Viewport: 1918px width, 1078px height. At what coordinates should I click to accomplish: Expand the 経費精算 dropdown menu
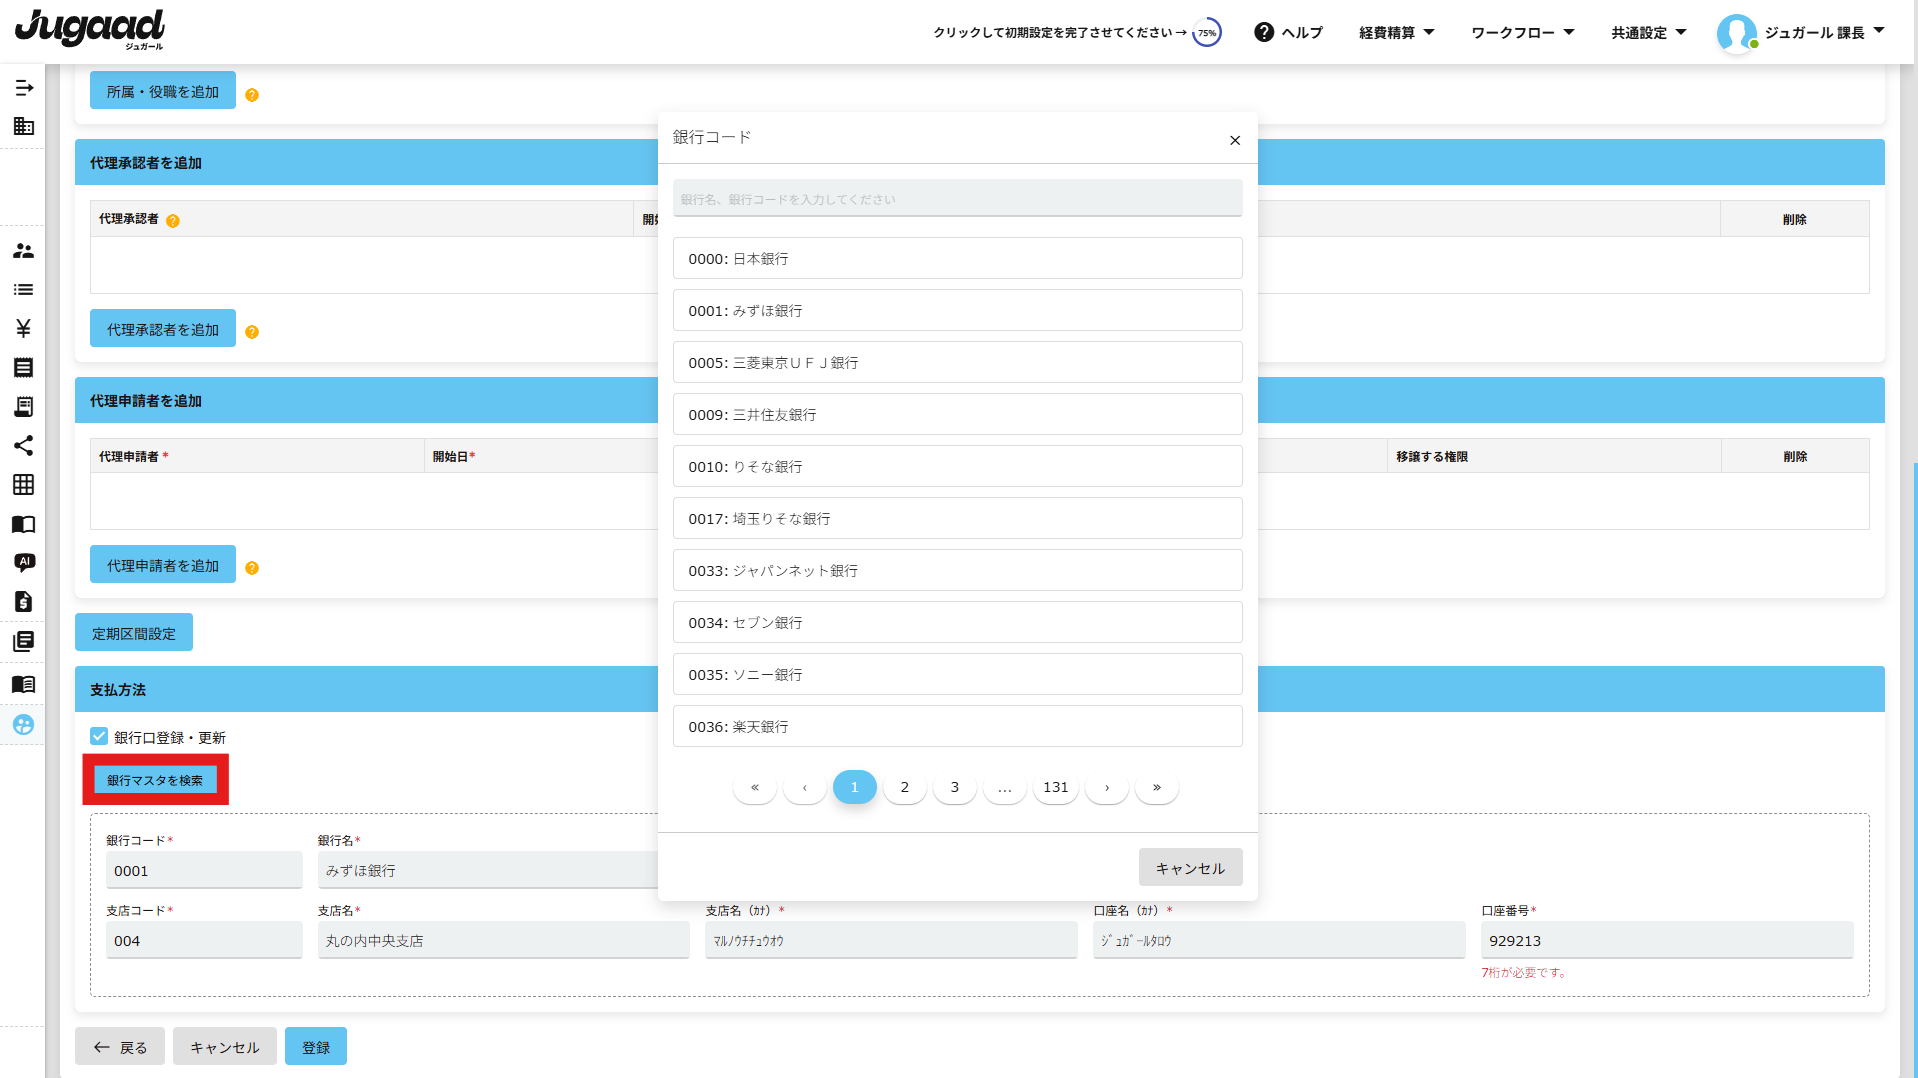tap(1396, 33)
